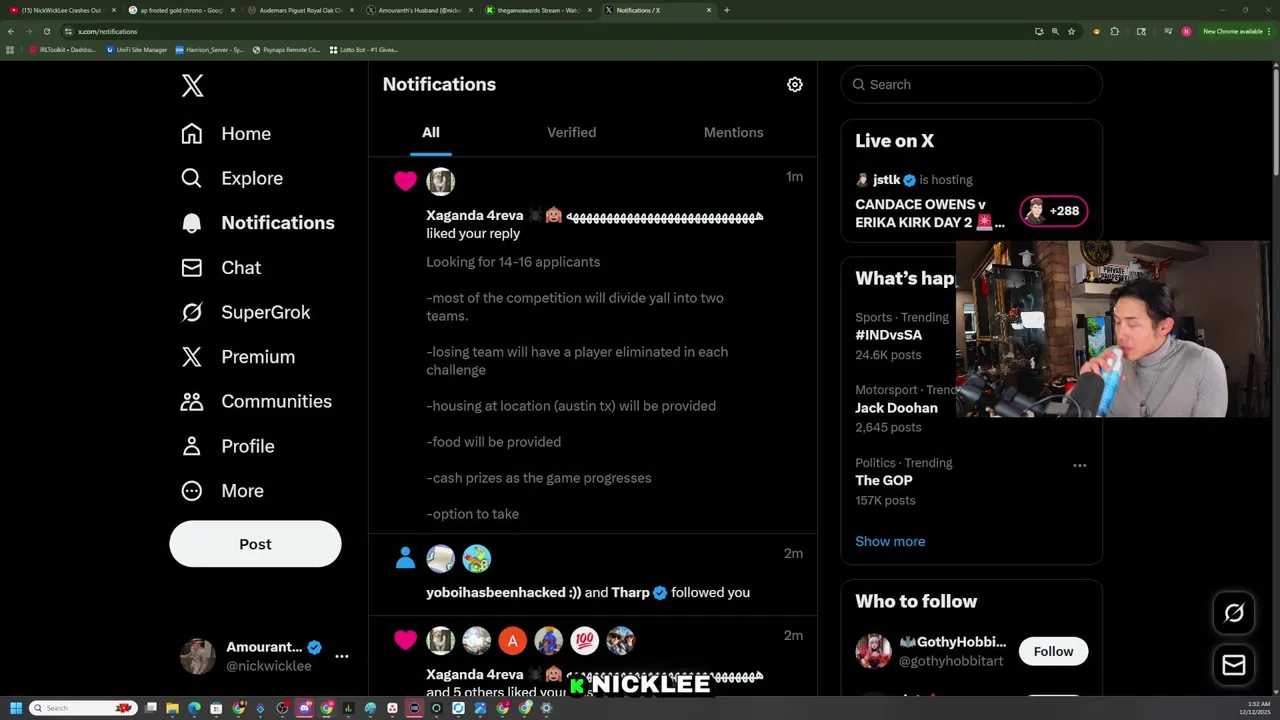Open UniFi Site Manager bookmark
The image size is (1280, 720).
click(137, 49)
